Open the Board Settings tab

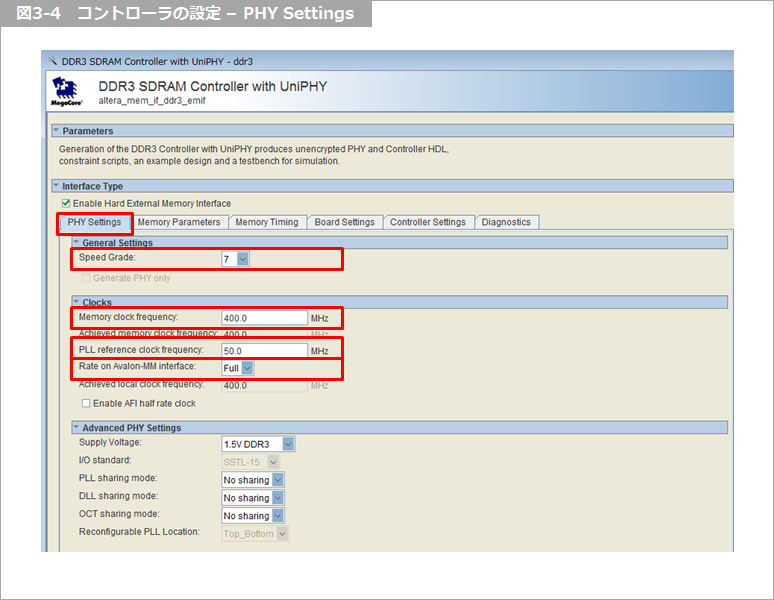345,223
